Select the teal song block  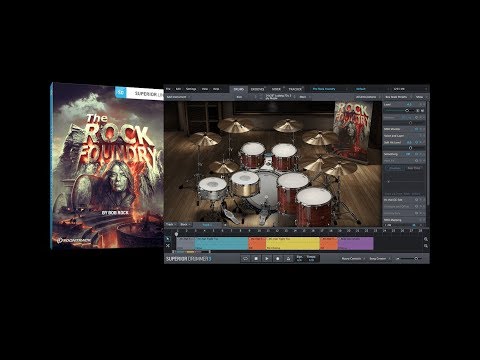[x=222, y=243]
